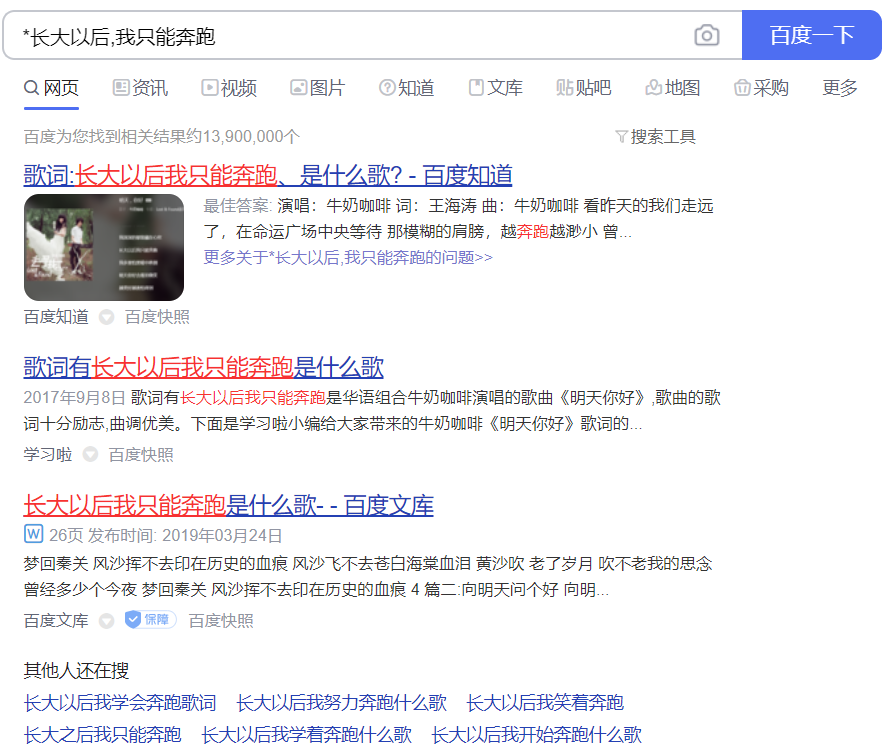Click the 保障 shield badge
The height and width of the screenshot is (755, 892).
pyautogui.click(x=150, y=620)
